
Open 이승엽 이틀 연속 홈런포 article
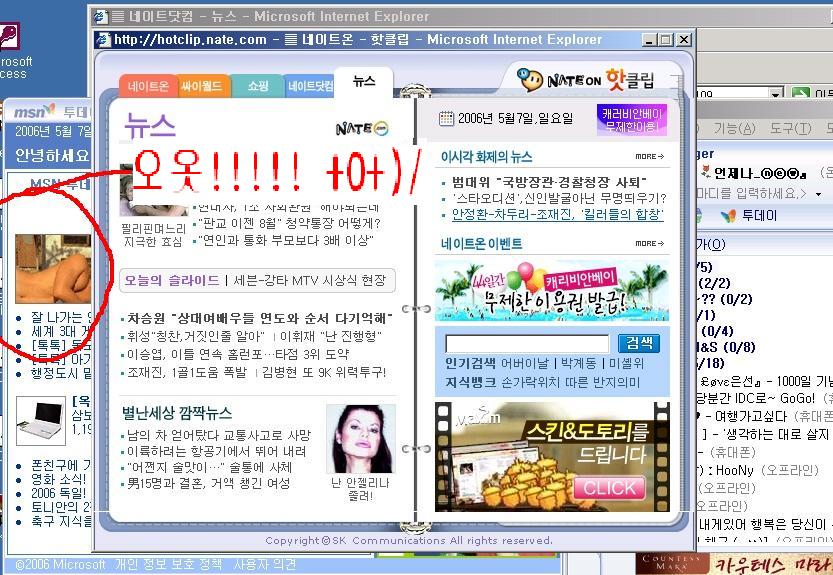(x=238, y=354)
